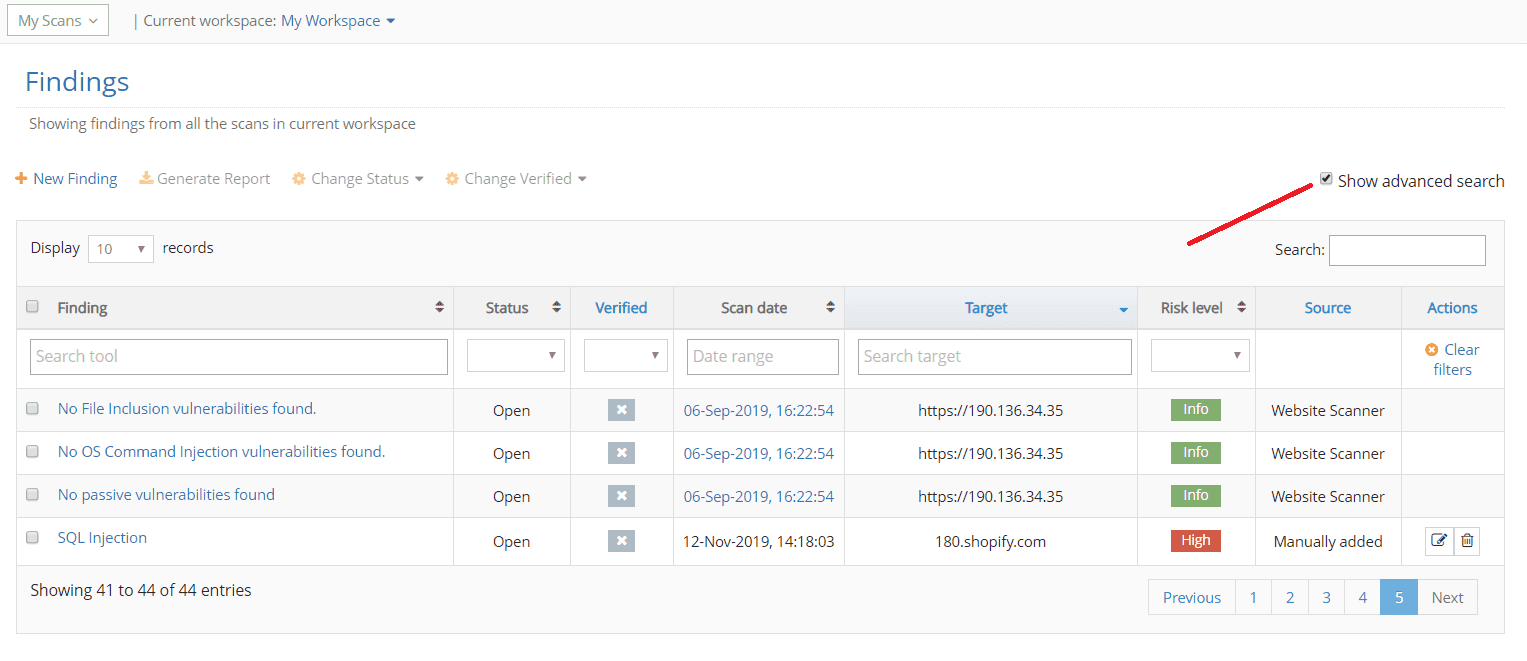Image resolution: width=1527 pixels, height=661 pixels.
Task: Click the Next pagination button
Action: [1447, 597]
